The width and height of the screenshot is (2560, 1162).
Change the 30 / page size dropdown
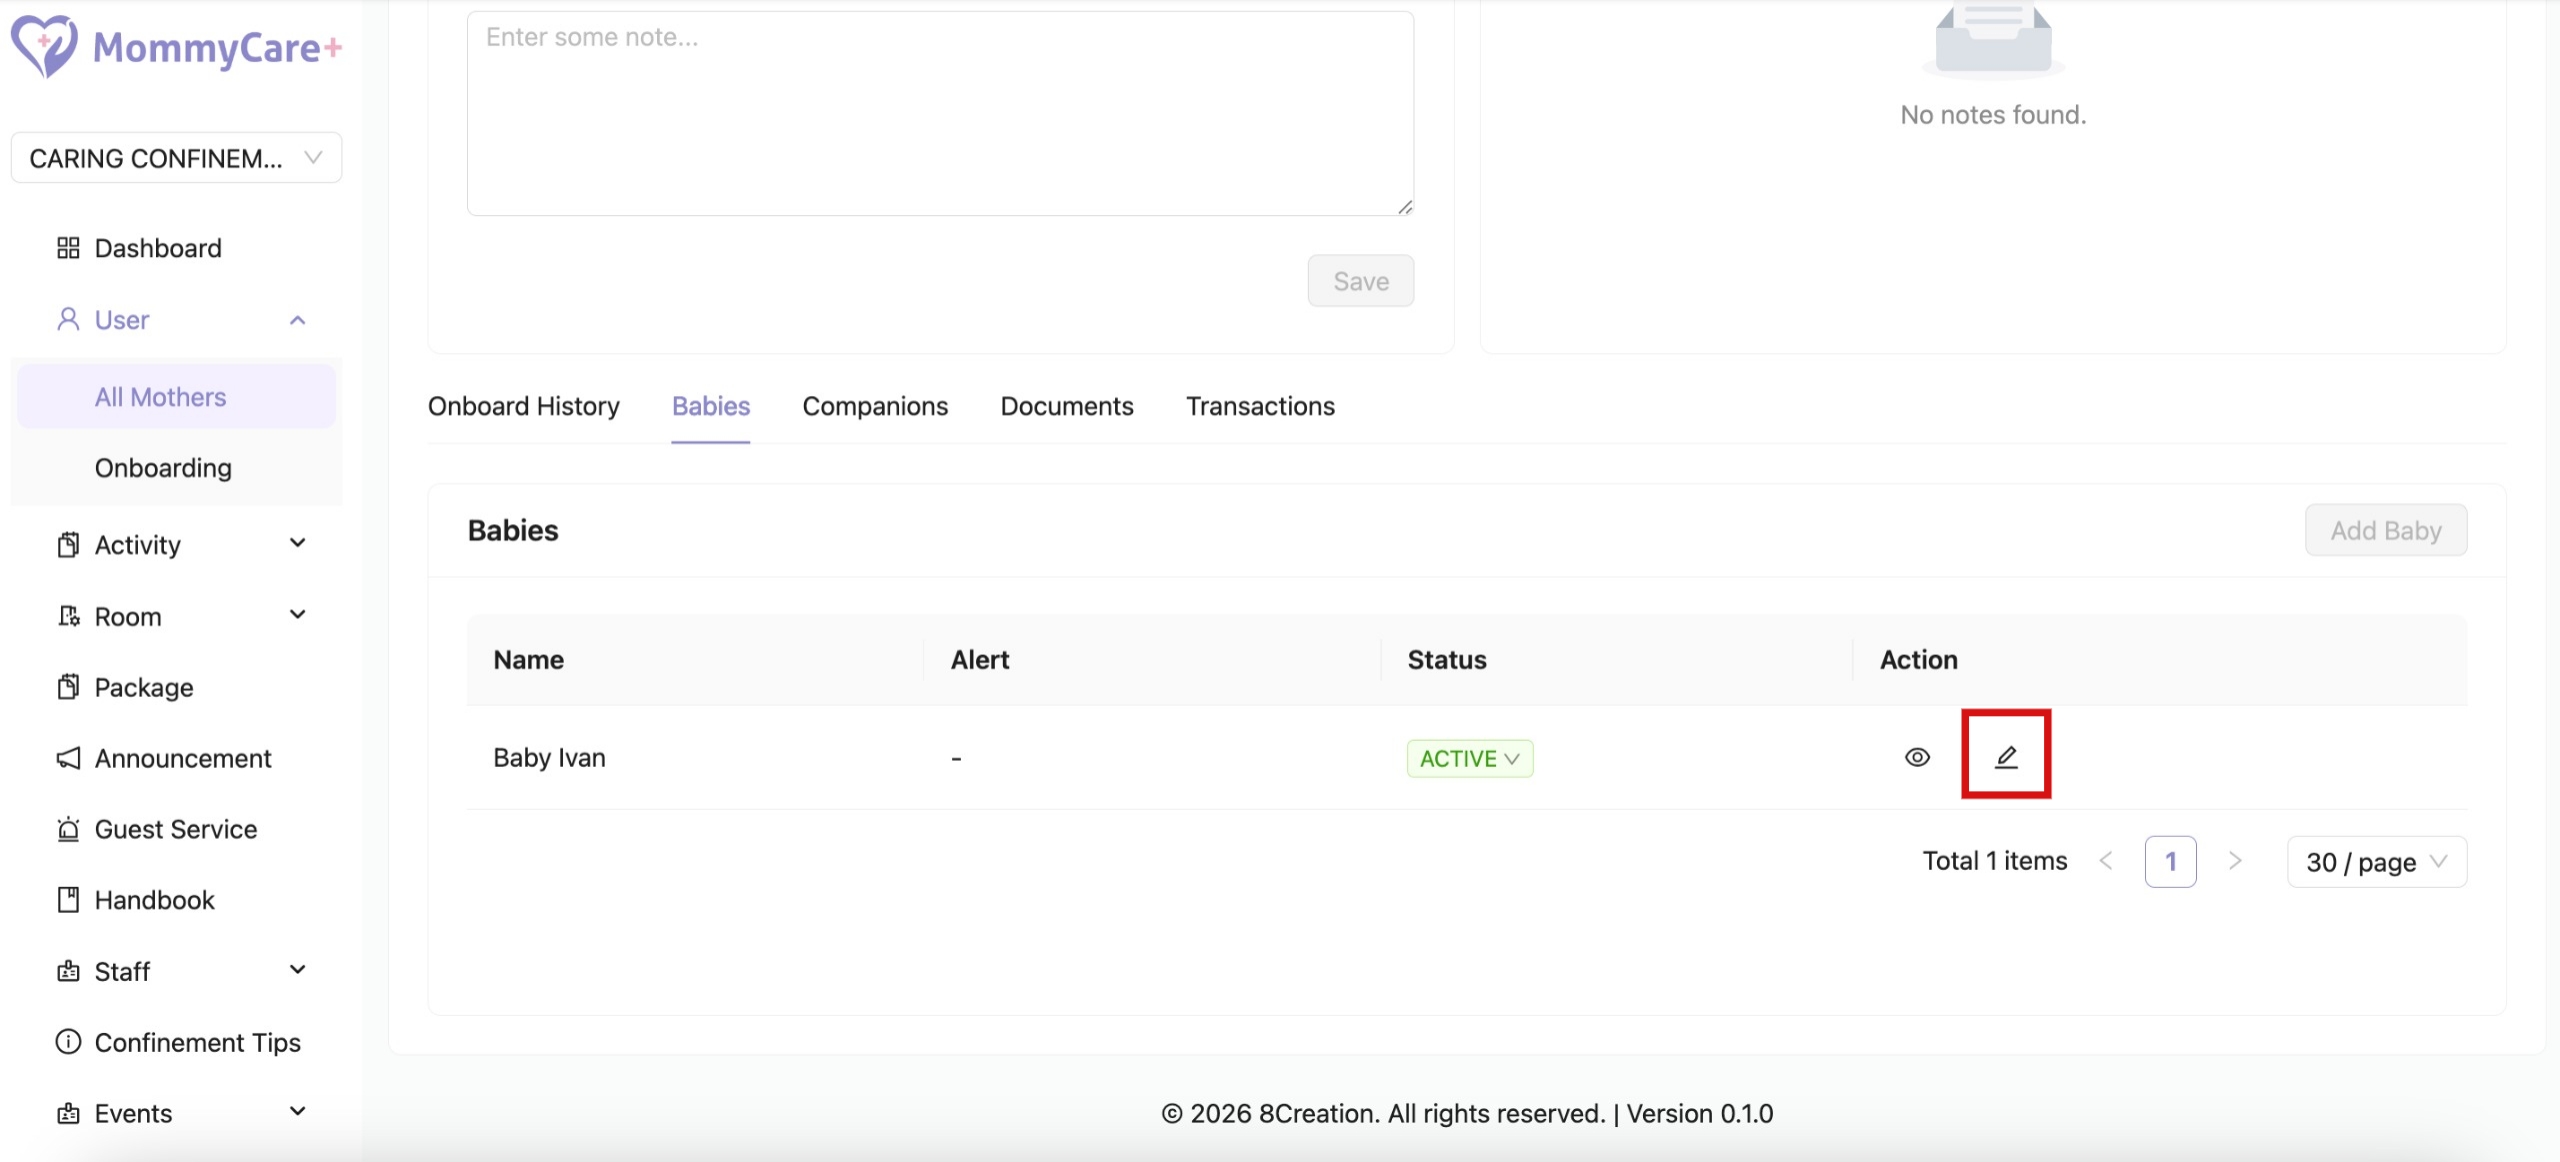click(2376, 862)
